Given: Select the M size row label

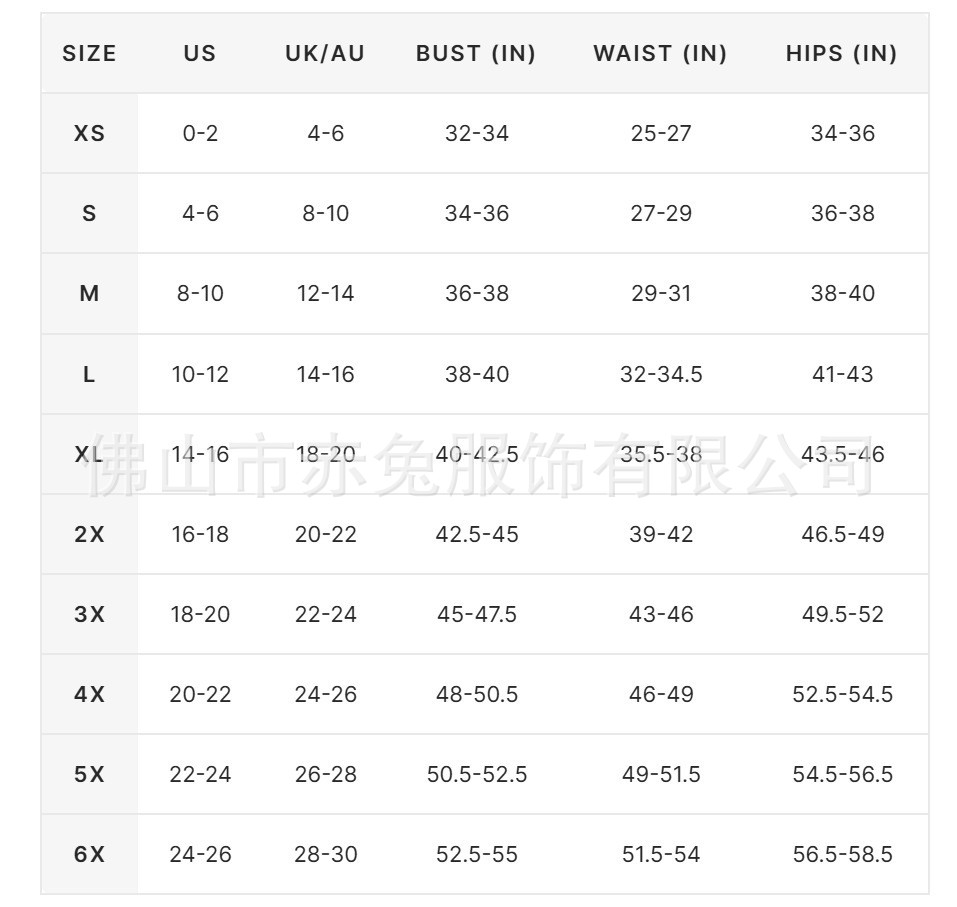Looking at the screenshot, I should point(89,293).
